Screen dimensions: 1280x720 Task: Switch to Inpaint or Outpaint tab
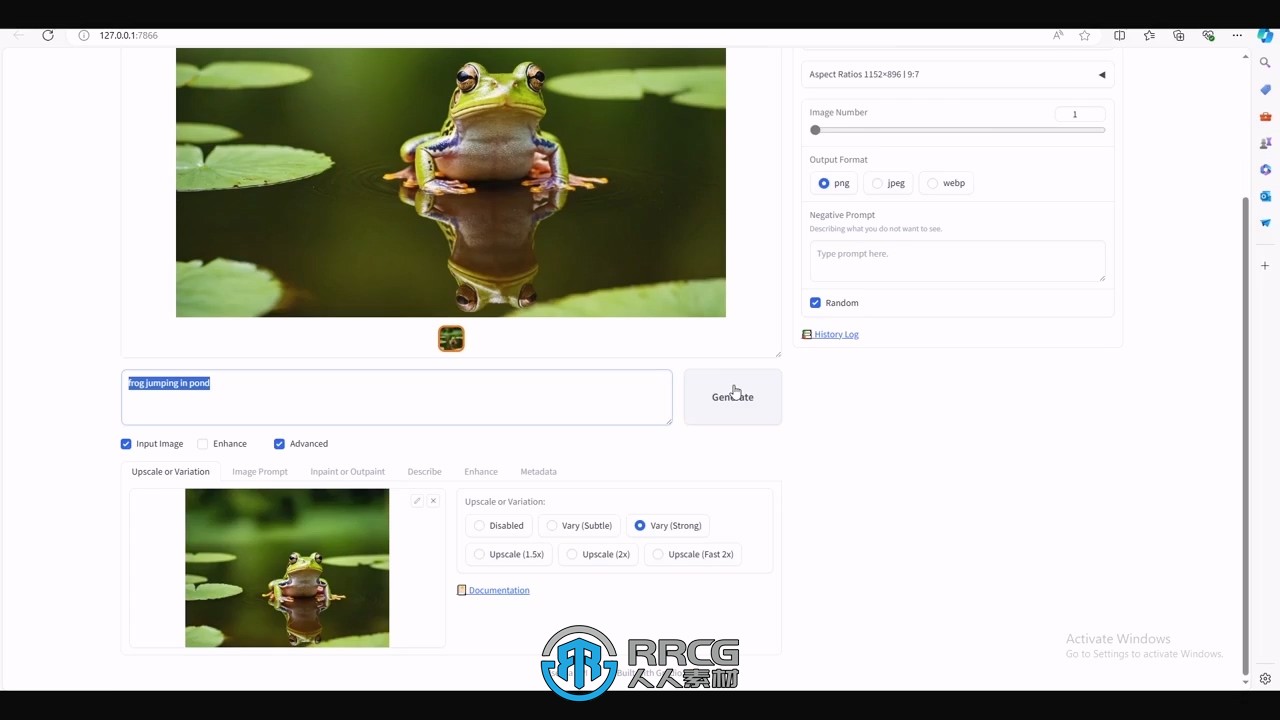click(348, 472)
